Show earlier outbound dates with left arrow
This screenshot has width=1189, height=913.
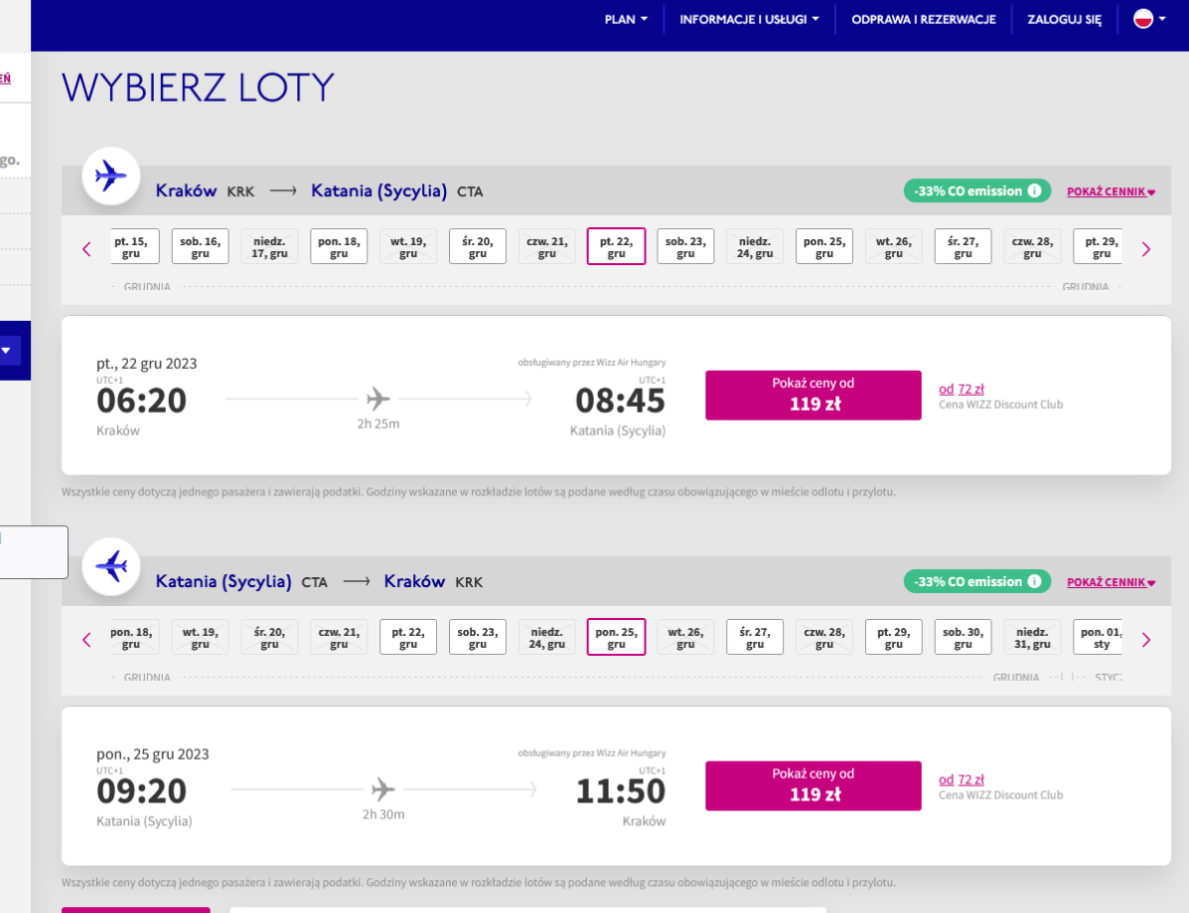86,249
